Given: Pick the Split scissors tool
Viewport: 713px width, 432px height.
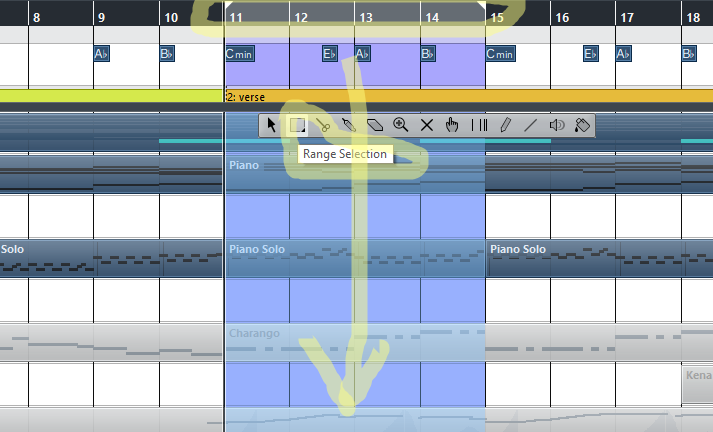Looking at the screenshot, I should pyautogui.click(x=323, y=125).
